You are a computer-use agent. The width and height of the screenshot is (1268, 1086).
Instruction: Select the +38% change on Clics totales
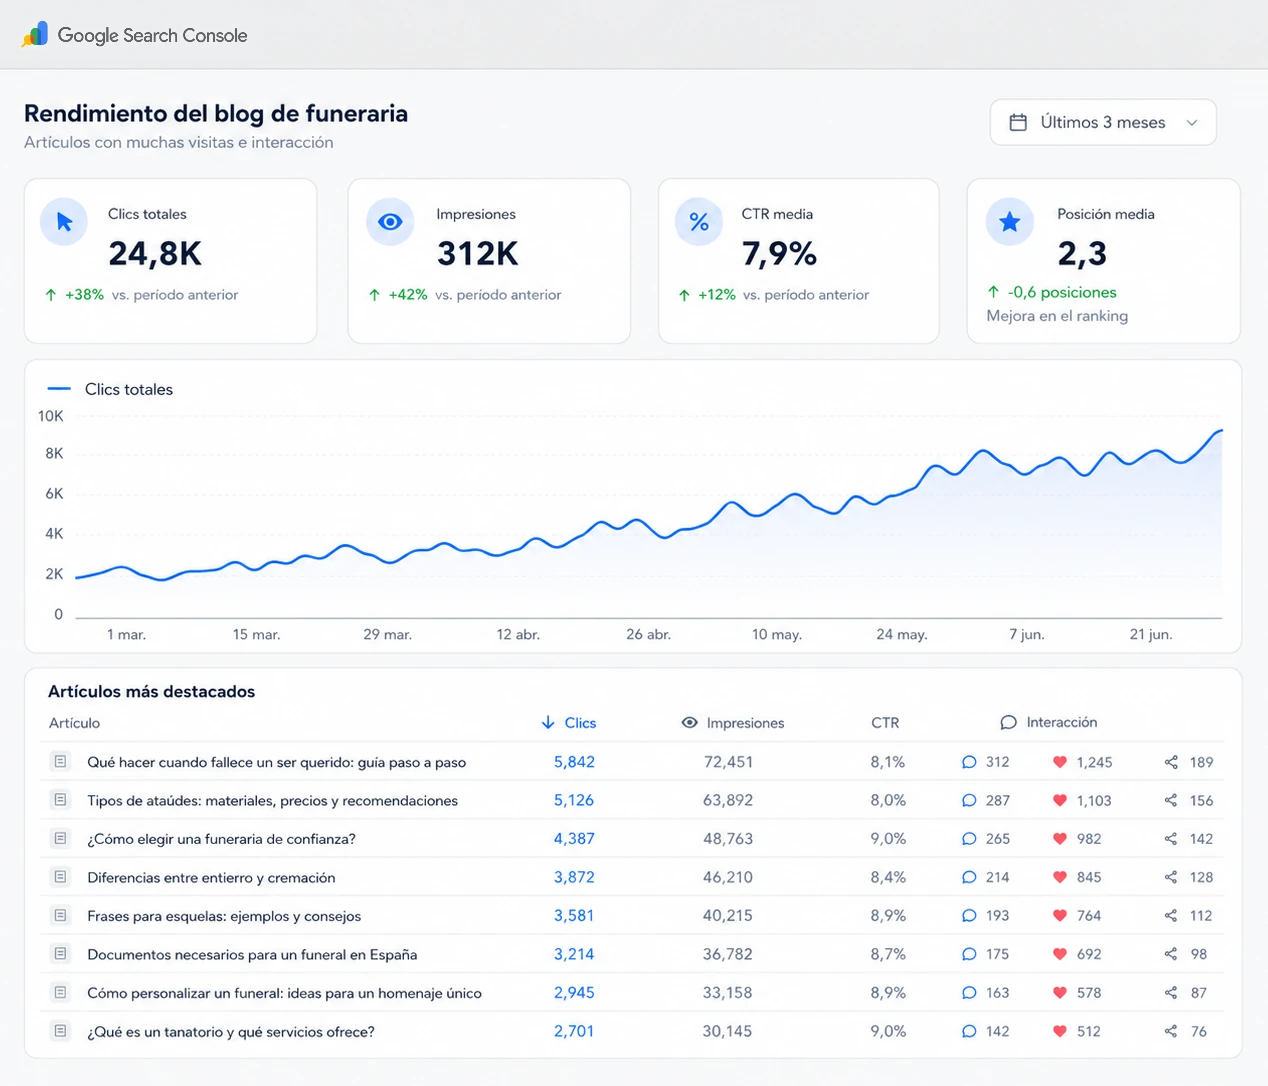point(84,295)
